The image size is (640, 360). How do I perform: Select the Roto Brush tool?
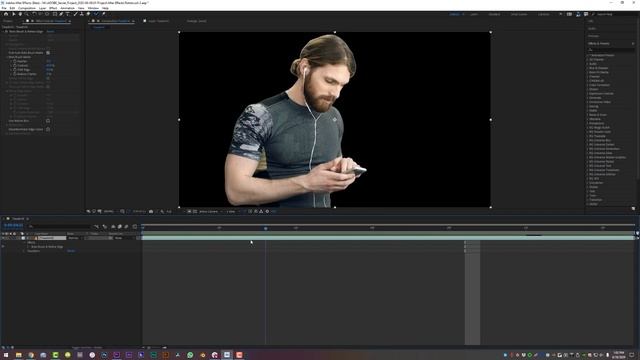(x=96, y=14)
